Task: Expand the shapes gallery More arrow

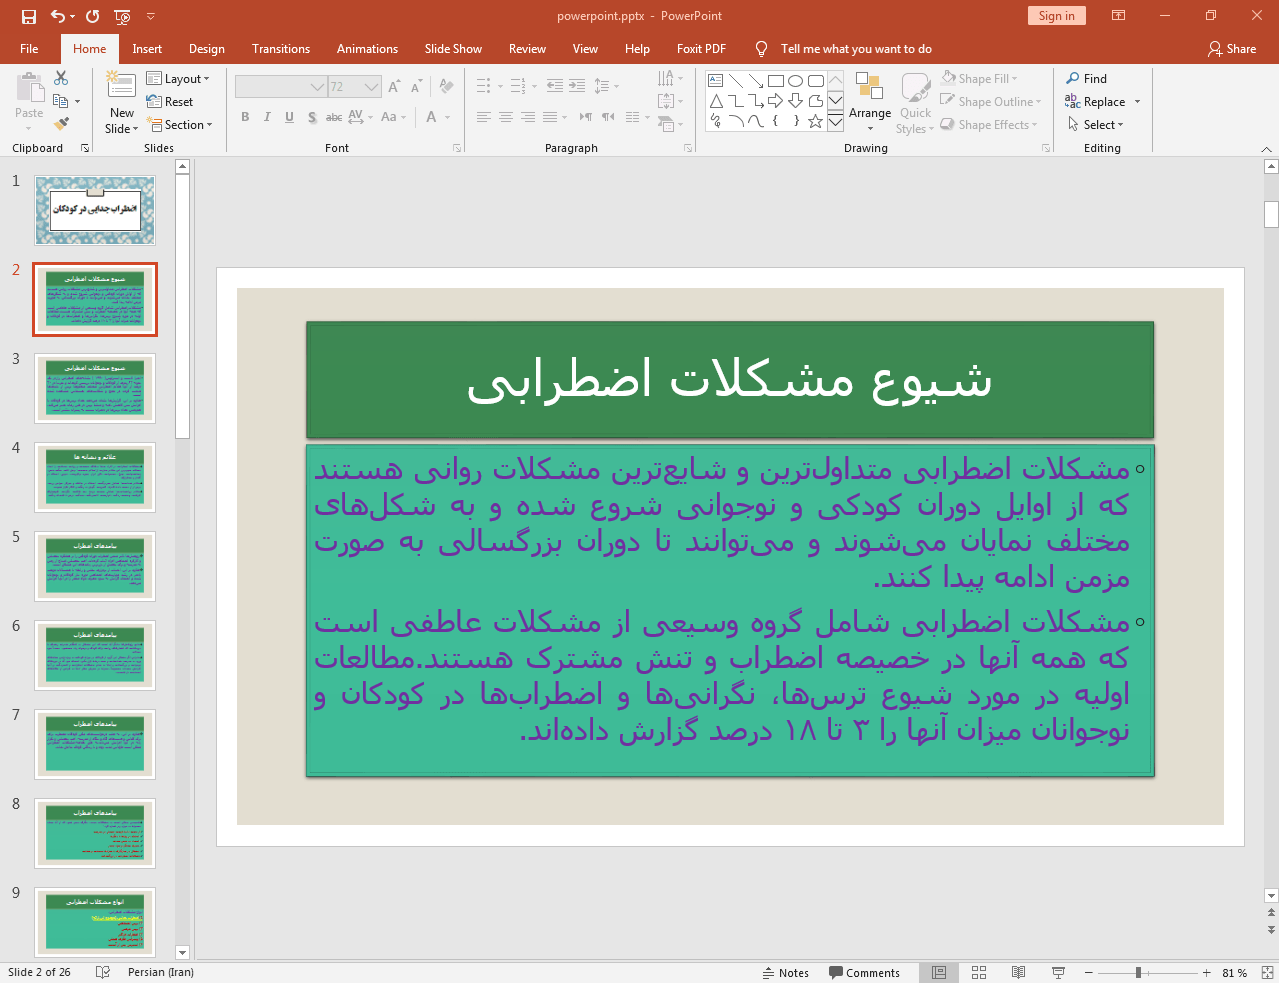Action: (x=835, y=121)
